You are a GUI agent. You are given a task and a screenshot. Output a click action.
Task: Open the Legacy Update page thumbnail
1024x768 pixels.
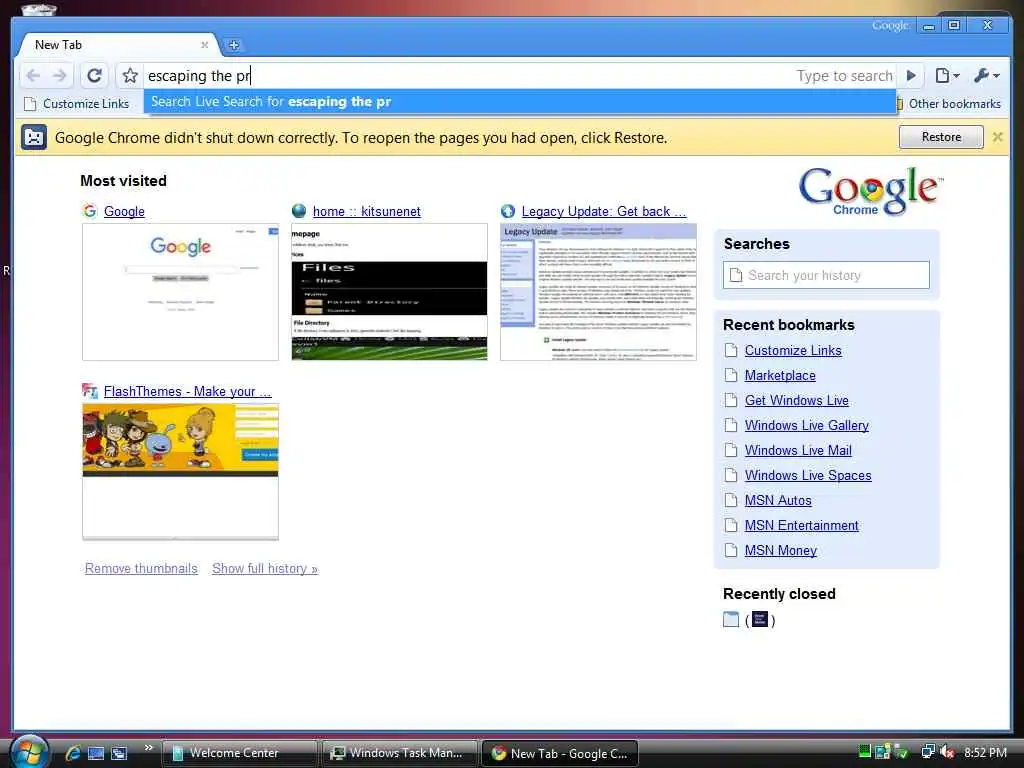(598, 292)
